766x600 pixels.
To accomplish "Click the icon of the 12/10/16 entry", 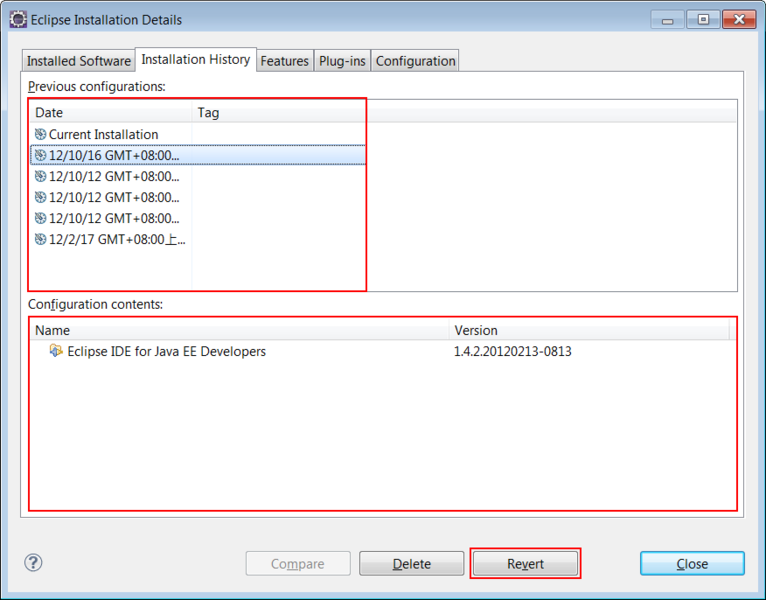I will click(40, 155).
